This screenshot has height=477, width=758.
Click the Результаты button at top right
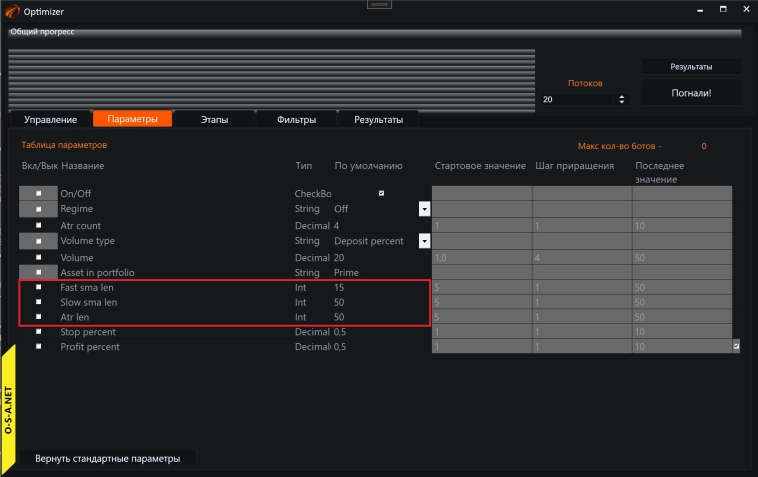pyautogui.click(x=691, y=67)
